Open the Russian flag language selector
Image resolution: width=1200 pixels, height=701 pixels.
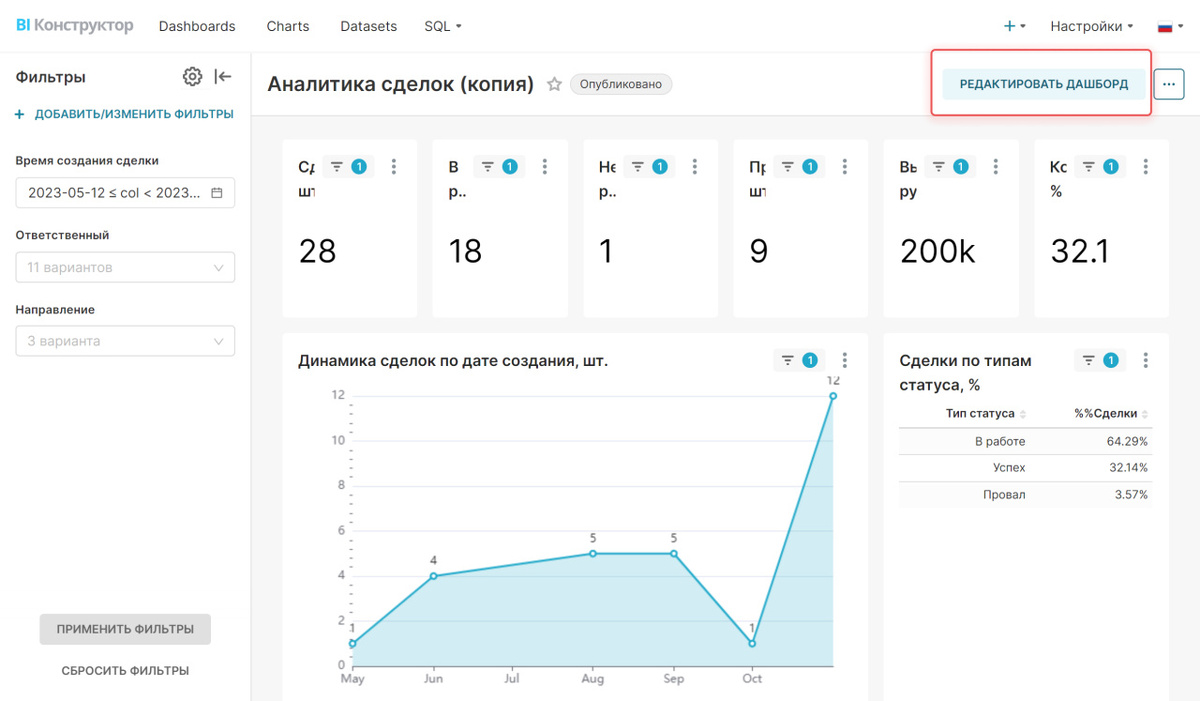pyautogui.click(x=1170, y=26)
